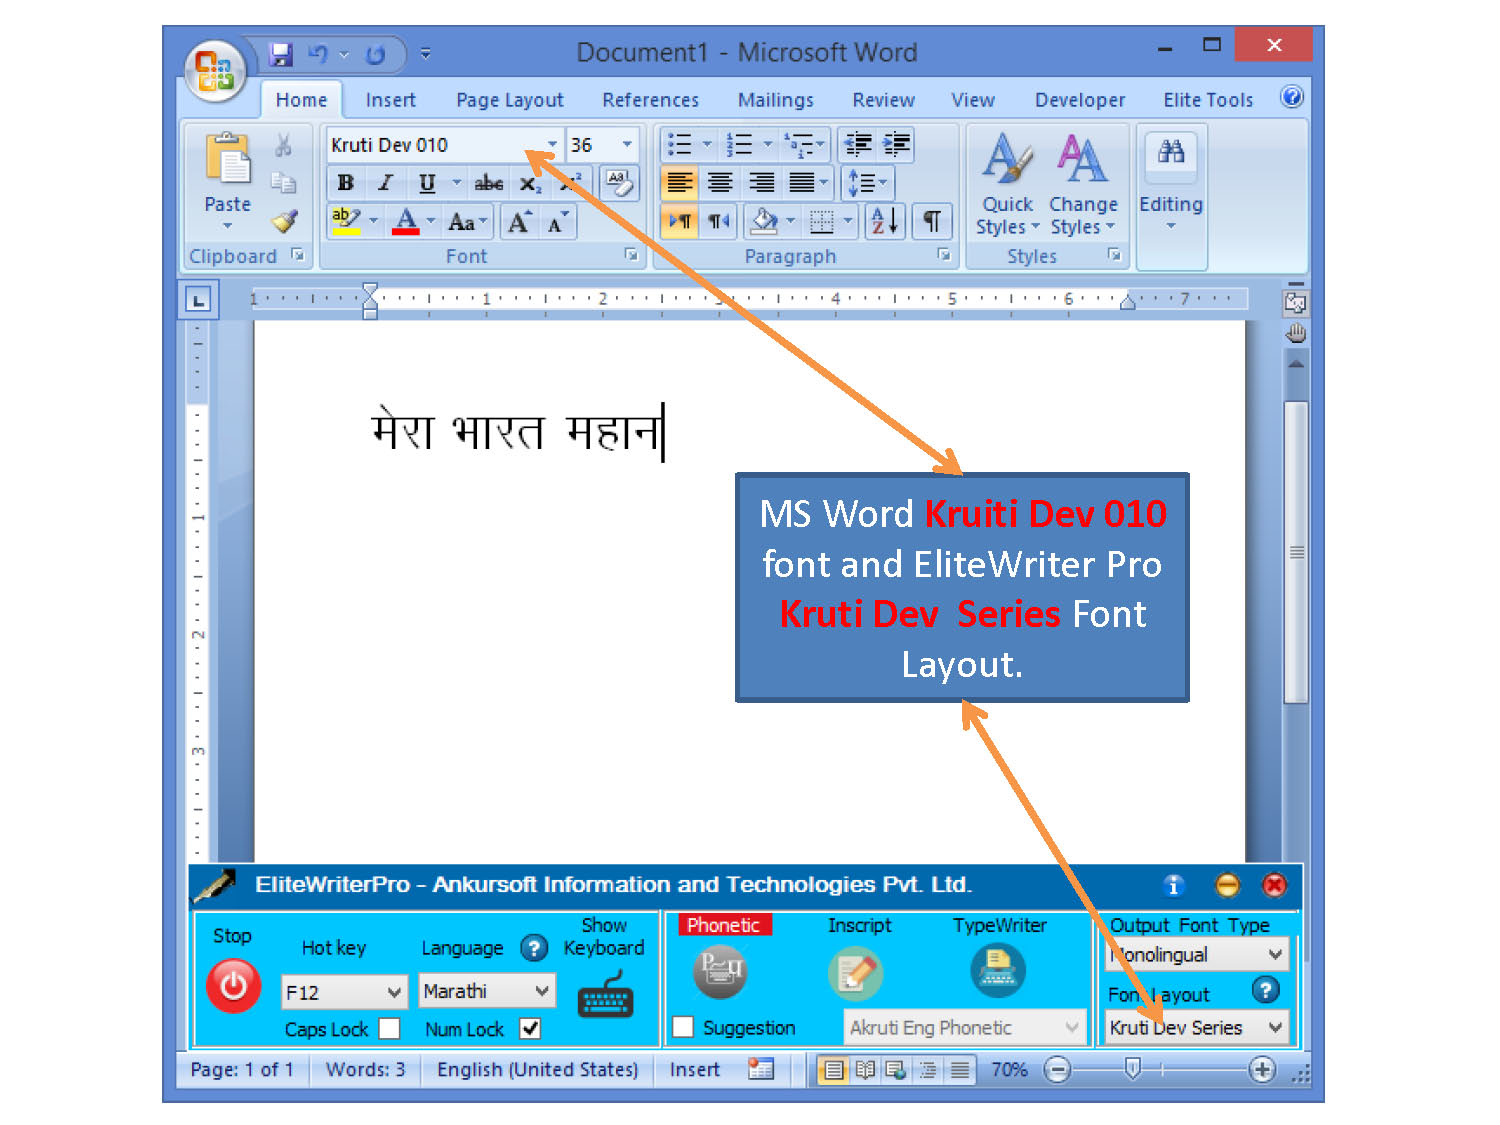1500x1125 pixels.
Task: Increase the paragraph indent
Action: (x=896, y=145)
